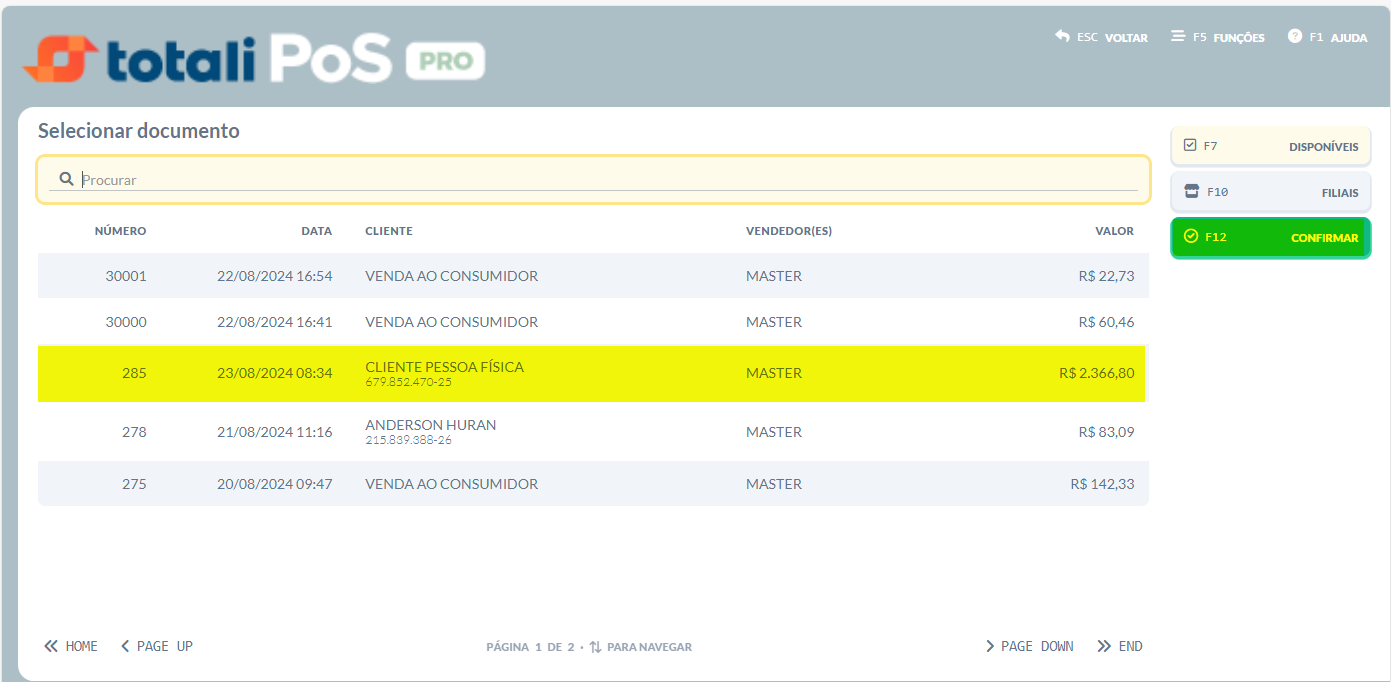Image resolution: width=1391 pixels, height=682 pixels.
Task: Open the Funções menu
Action: [x=1218, y=37]
